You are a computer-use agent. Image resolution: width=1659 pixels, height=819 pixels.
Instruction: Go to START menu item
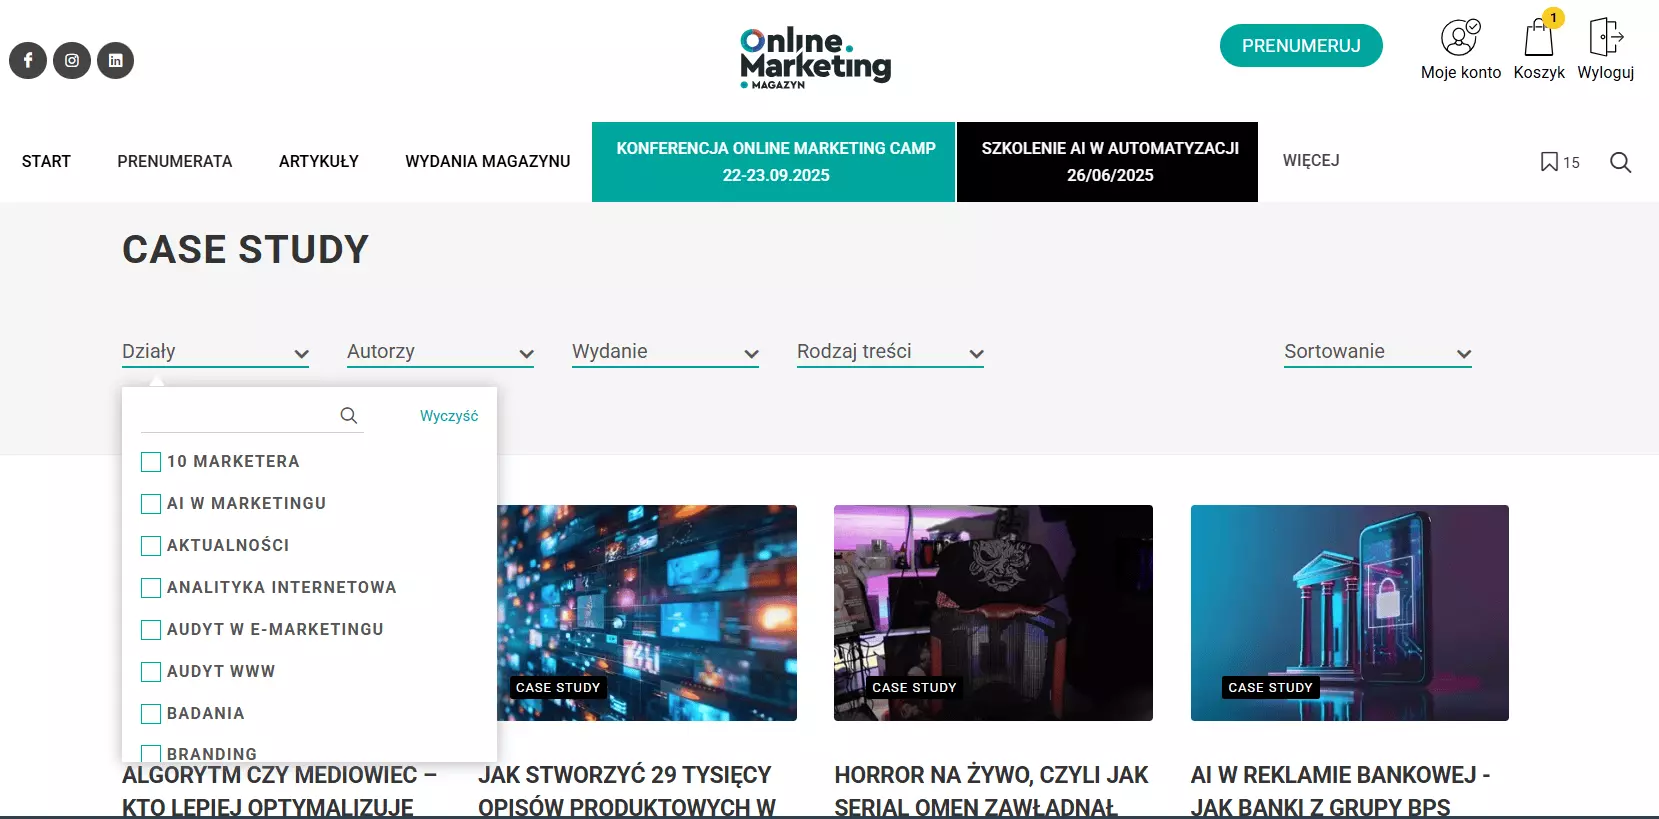46,161
